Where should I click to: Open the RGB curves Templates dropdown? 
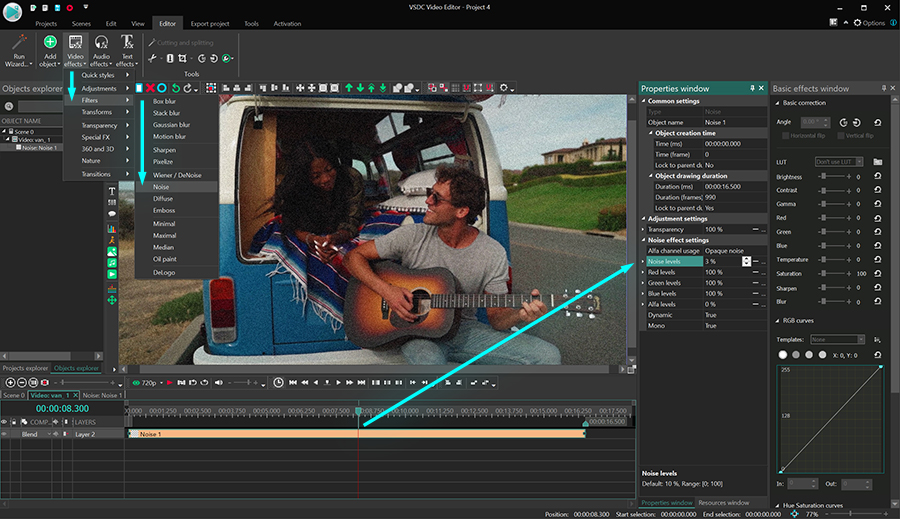pos(838,340)
